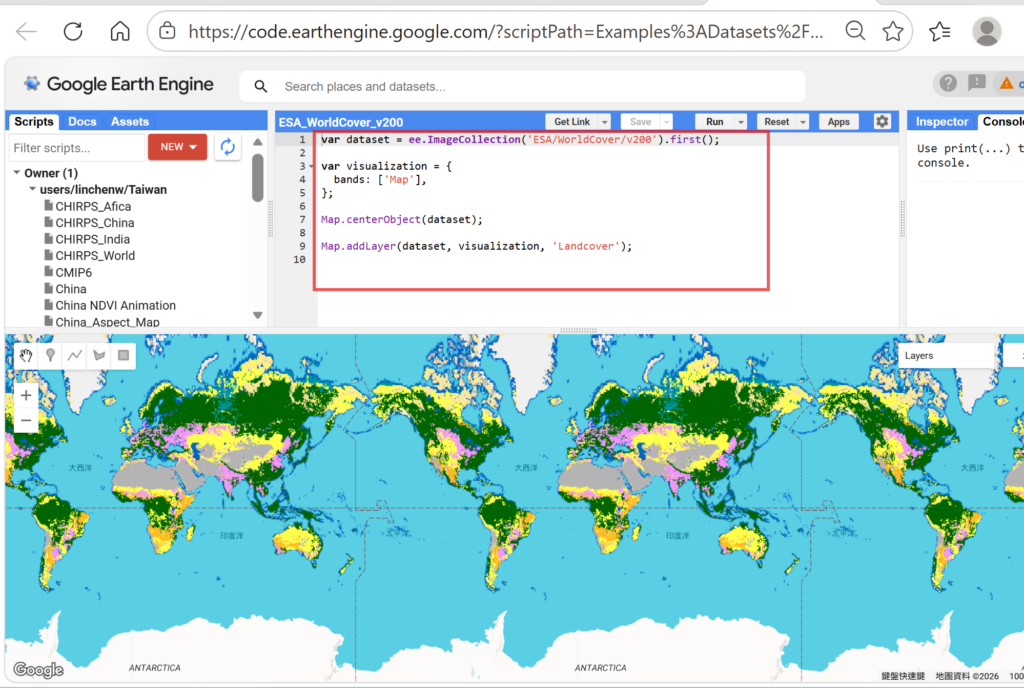Click the send feedback icon
The width and height of the screenshot is (1024, 688).
[x=977, y=84]
